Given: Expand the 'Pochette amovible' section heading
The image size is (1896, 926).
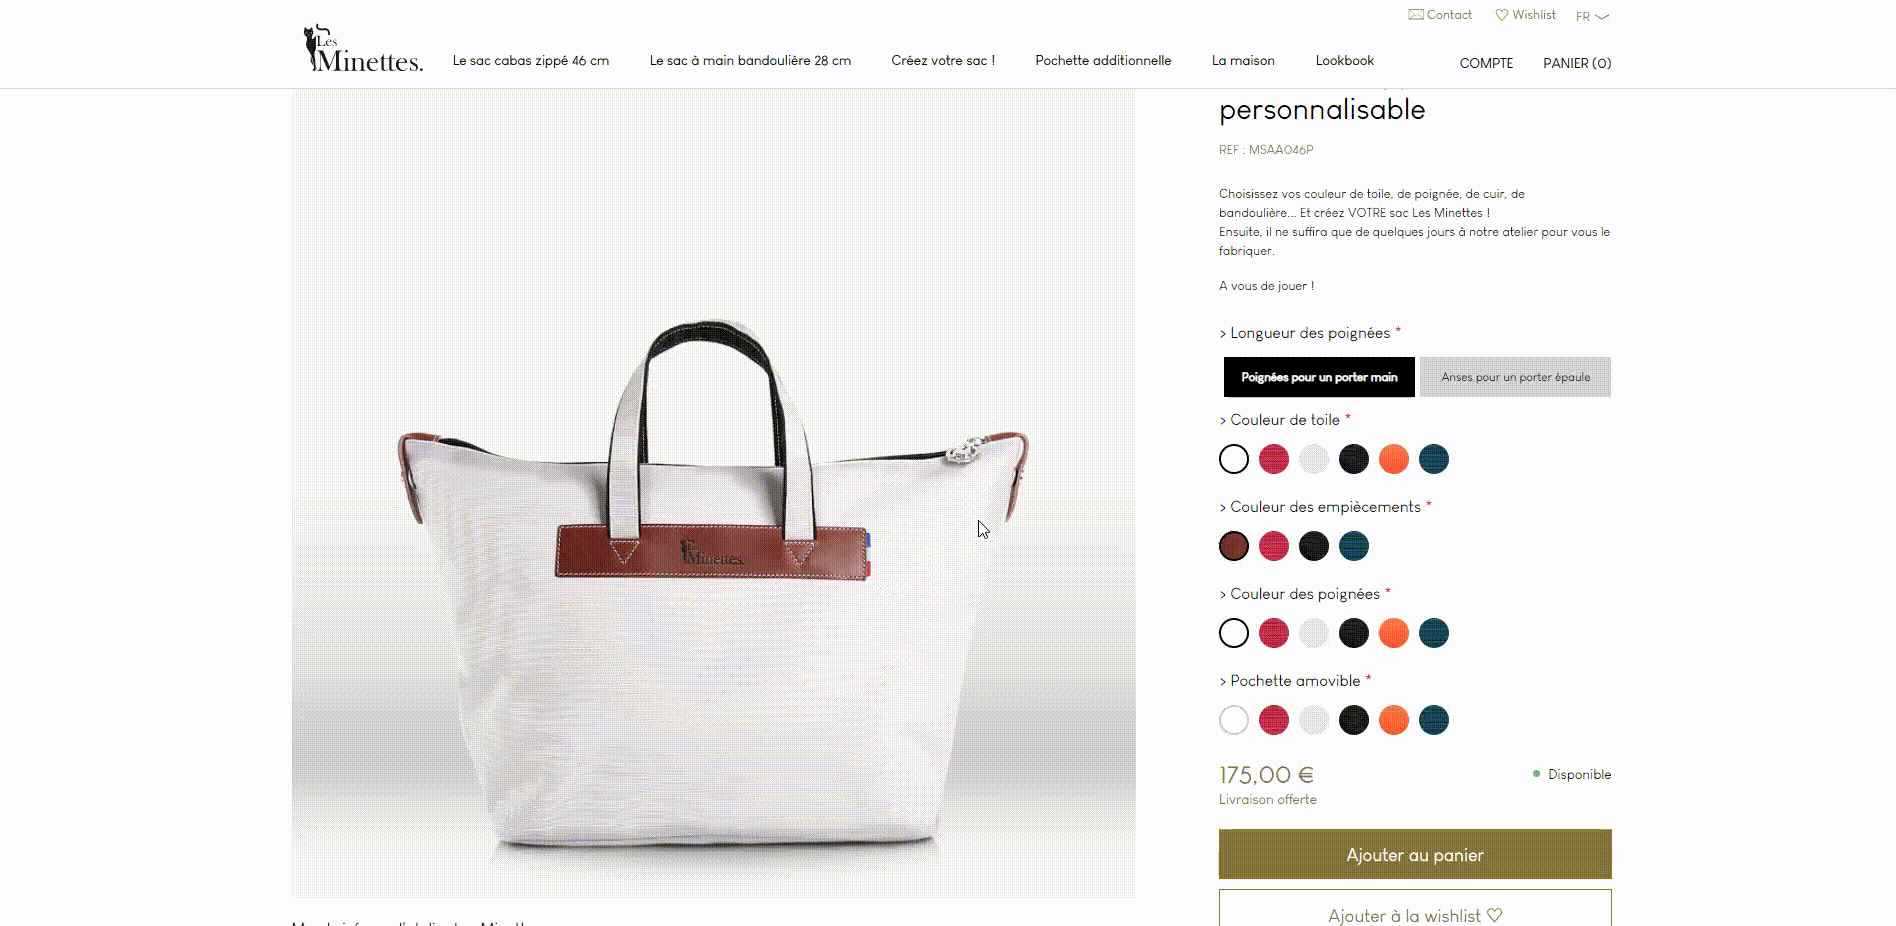Looking at the screenshot, I should tap(1295, 681).
